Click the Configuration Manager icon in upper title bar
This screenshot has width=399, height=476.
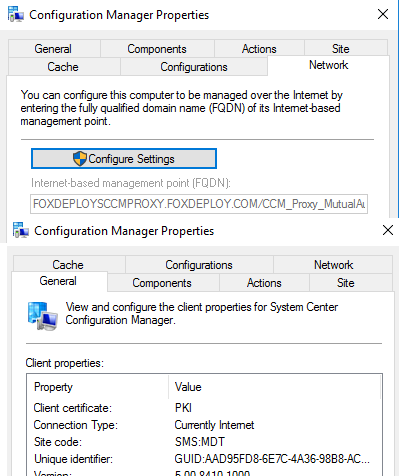[16, 14]
